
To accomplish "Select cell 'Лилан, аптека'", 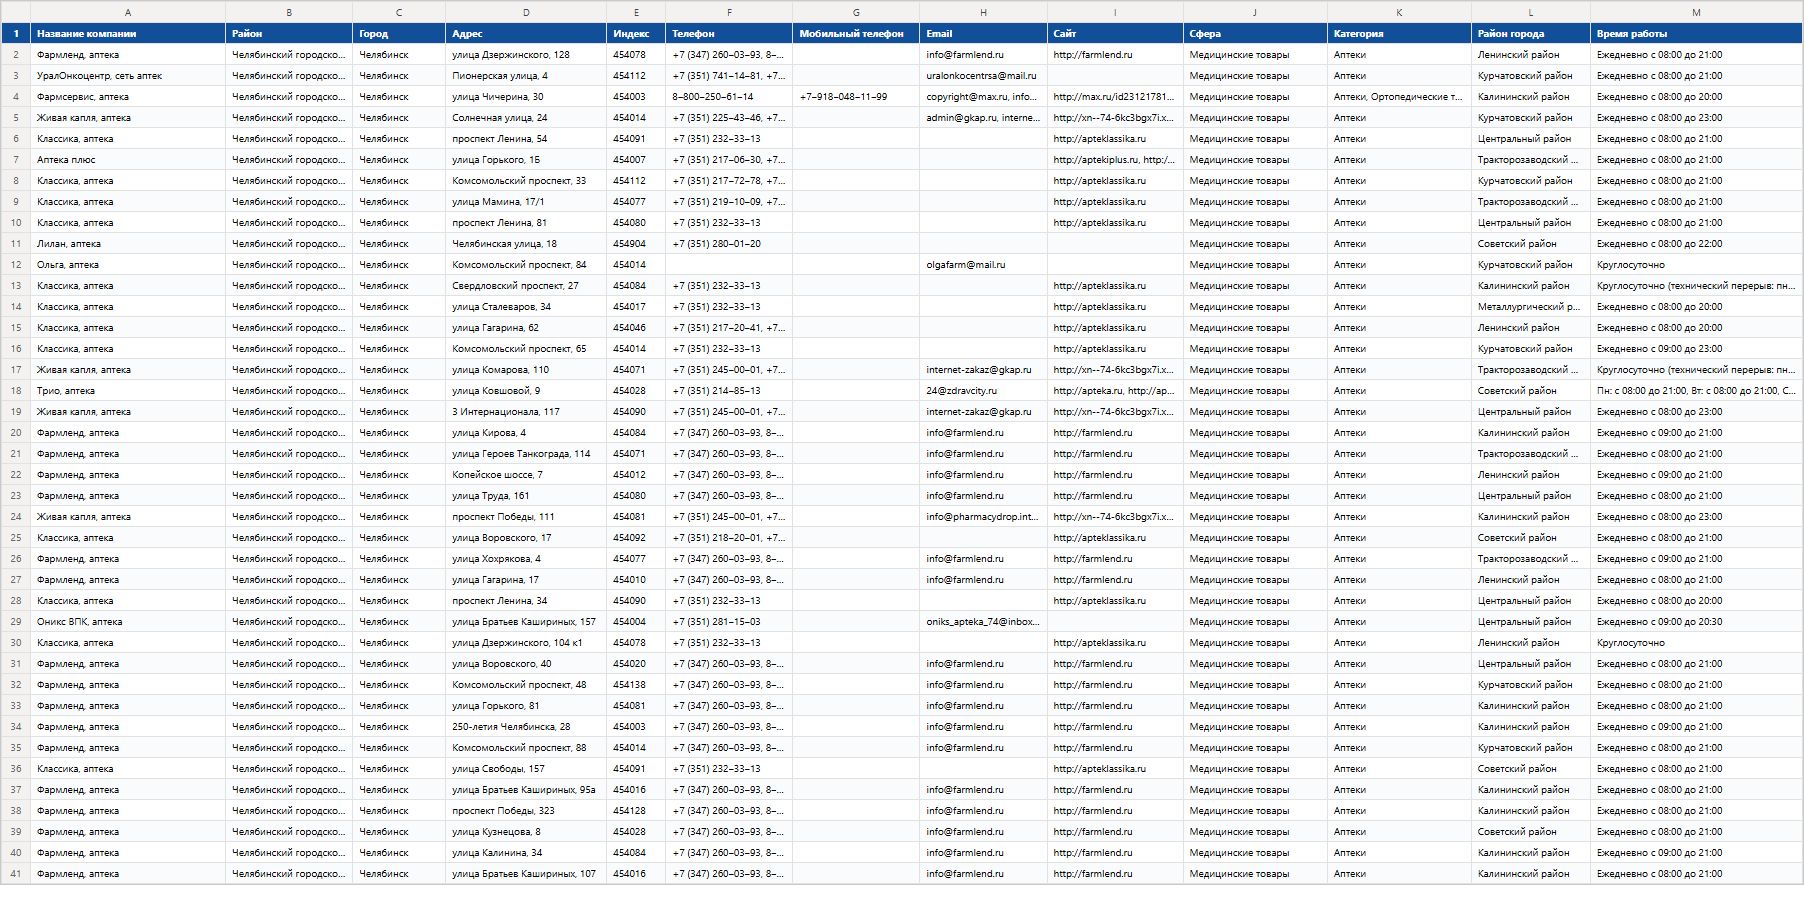I will click(x=128, y=244).
